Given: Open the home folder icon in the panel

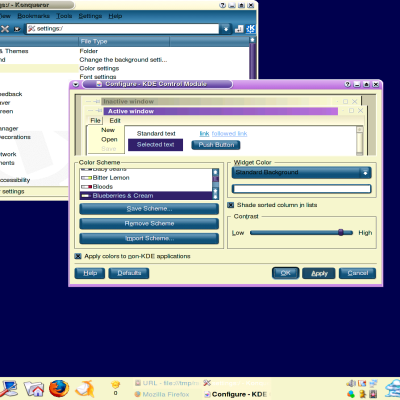Looking at the screenshot, I should pos(34,389).
